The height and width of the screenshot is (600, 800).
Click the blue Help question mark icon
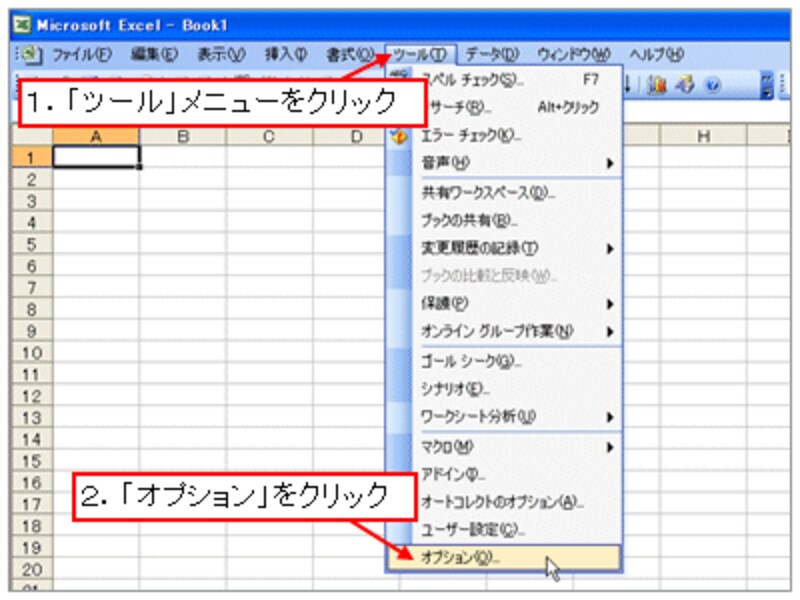tap(713, 85)
